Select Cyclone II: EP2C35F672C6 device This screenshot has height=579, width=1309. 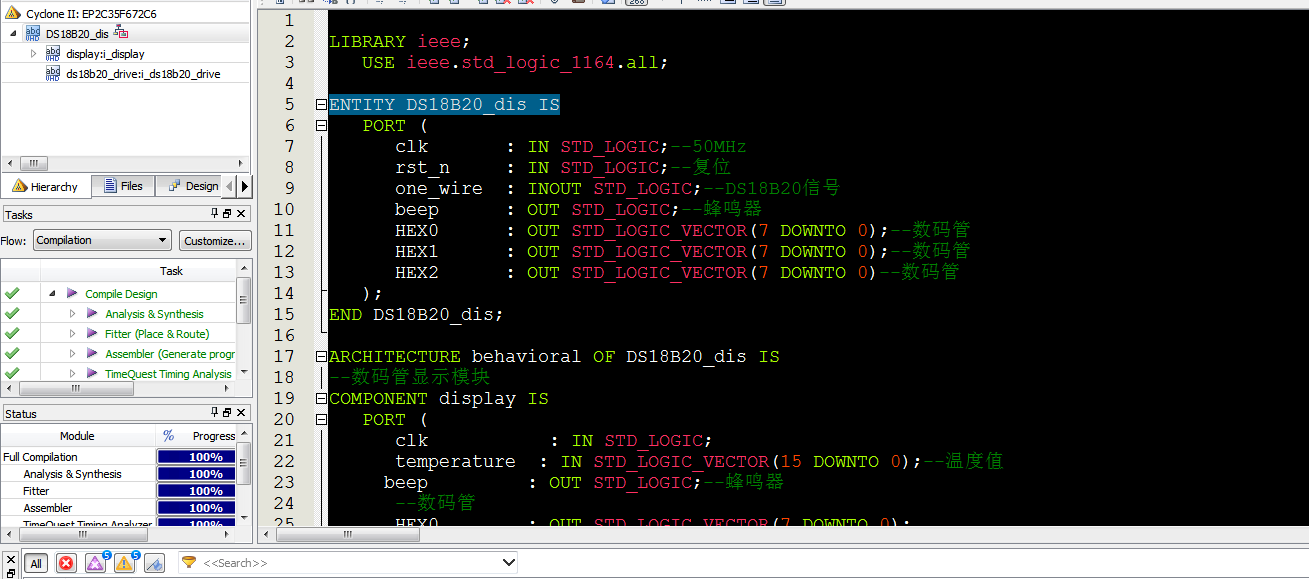(91, 14)
